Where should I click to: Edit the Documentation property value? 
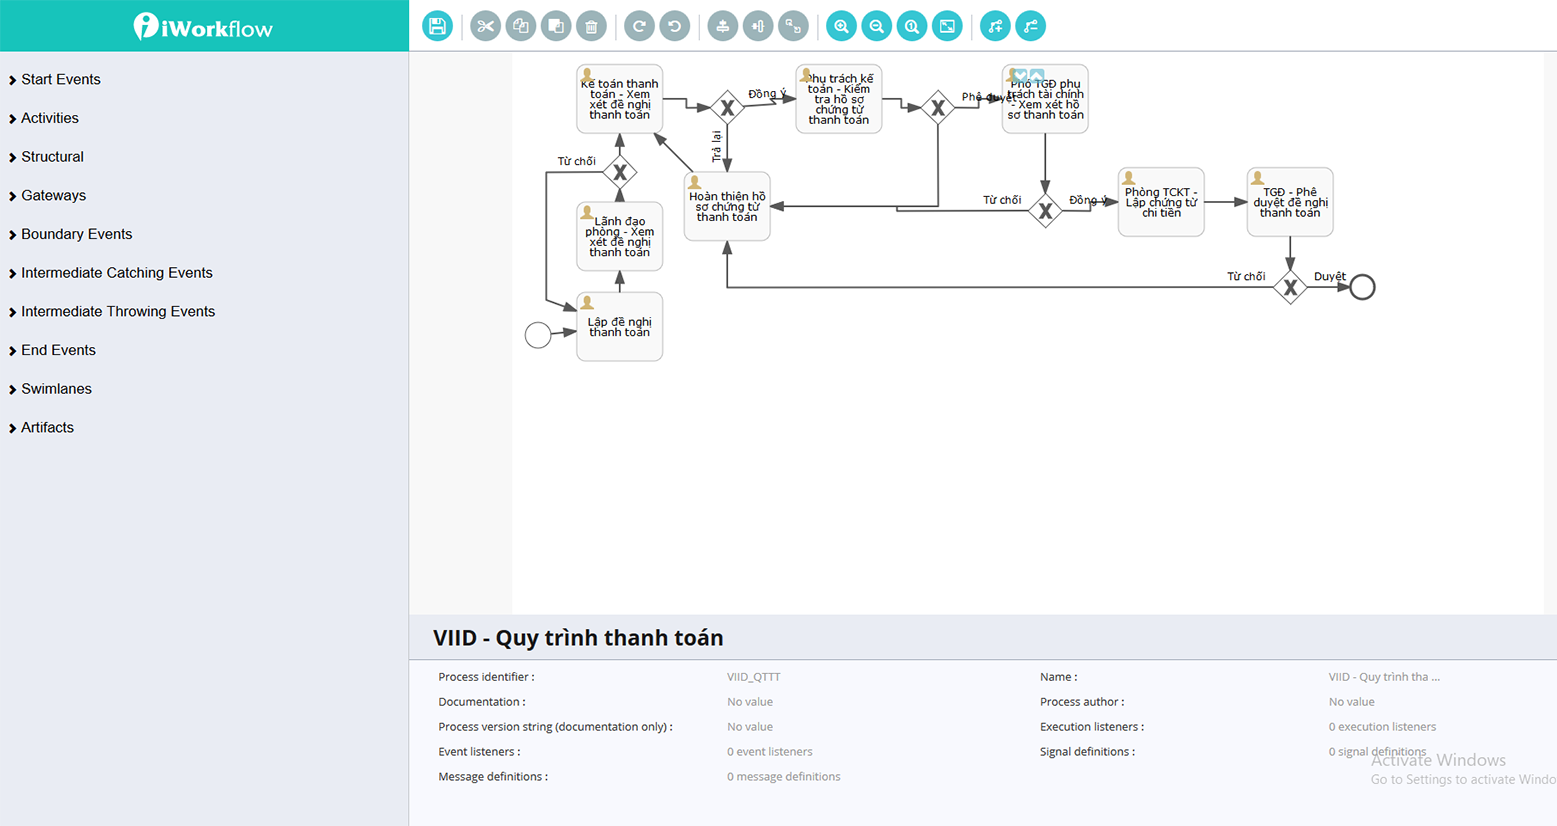click(x=750, y=702)
